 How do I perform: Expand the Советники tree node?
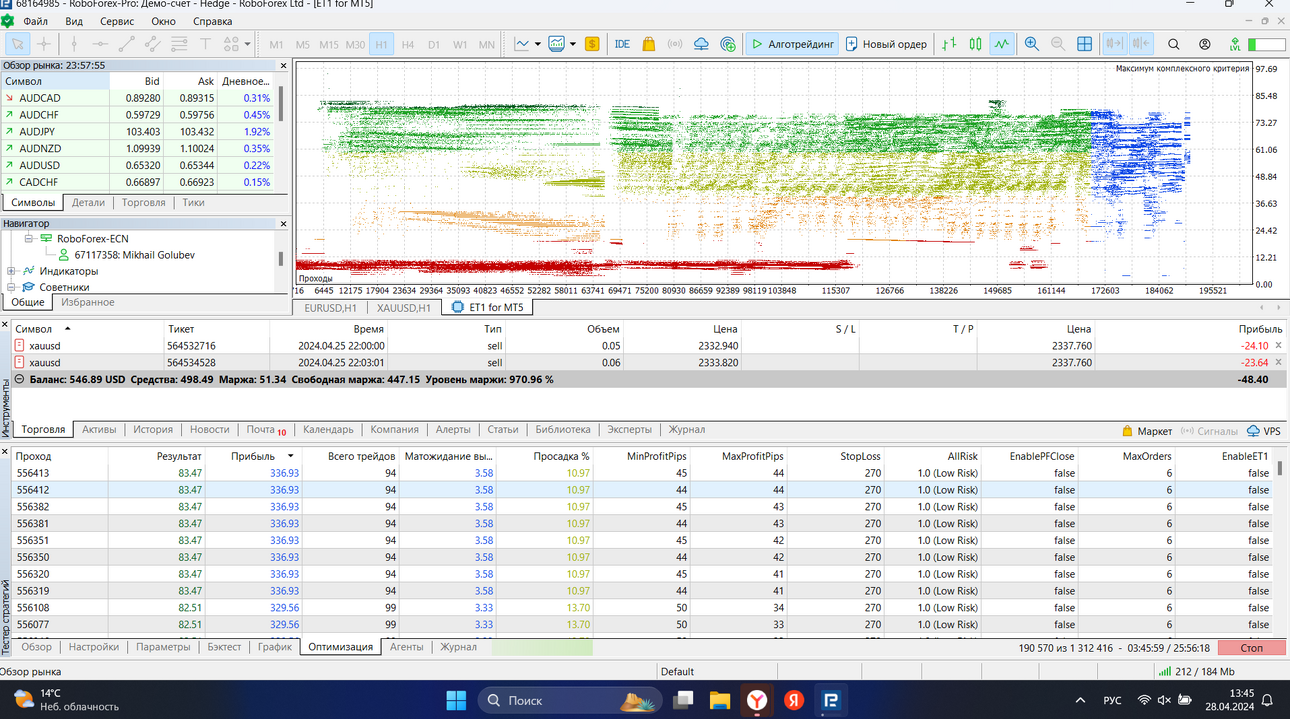point(11,287)
